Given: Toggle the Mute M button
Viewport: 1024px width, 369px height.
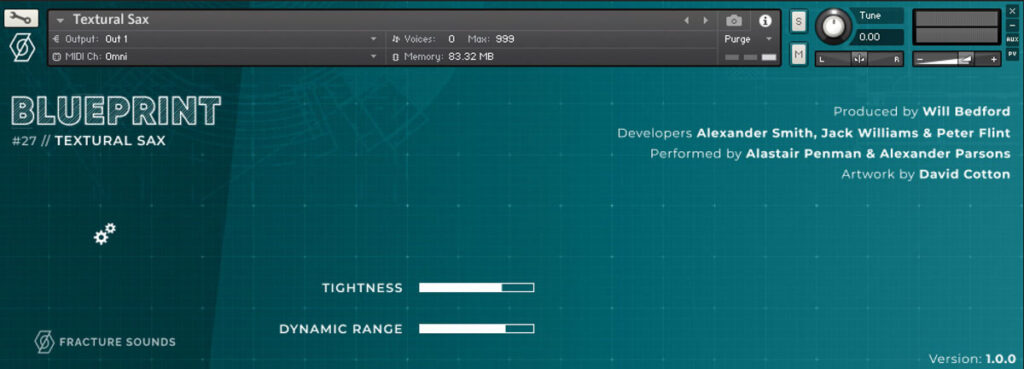Looking at the screenshot, I should point(798,55).
